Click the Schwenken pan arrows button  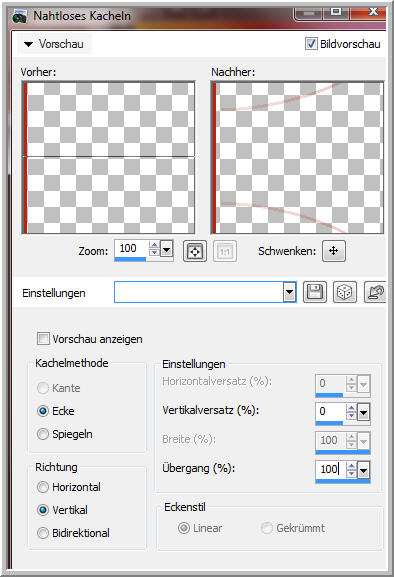point(334,251)
